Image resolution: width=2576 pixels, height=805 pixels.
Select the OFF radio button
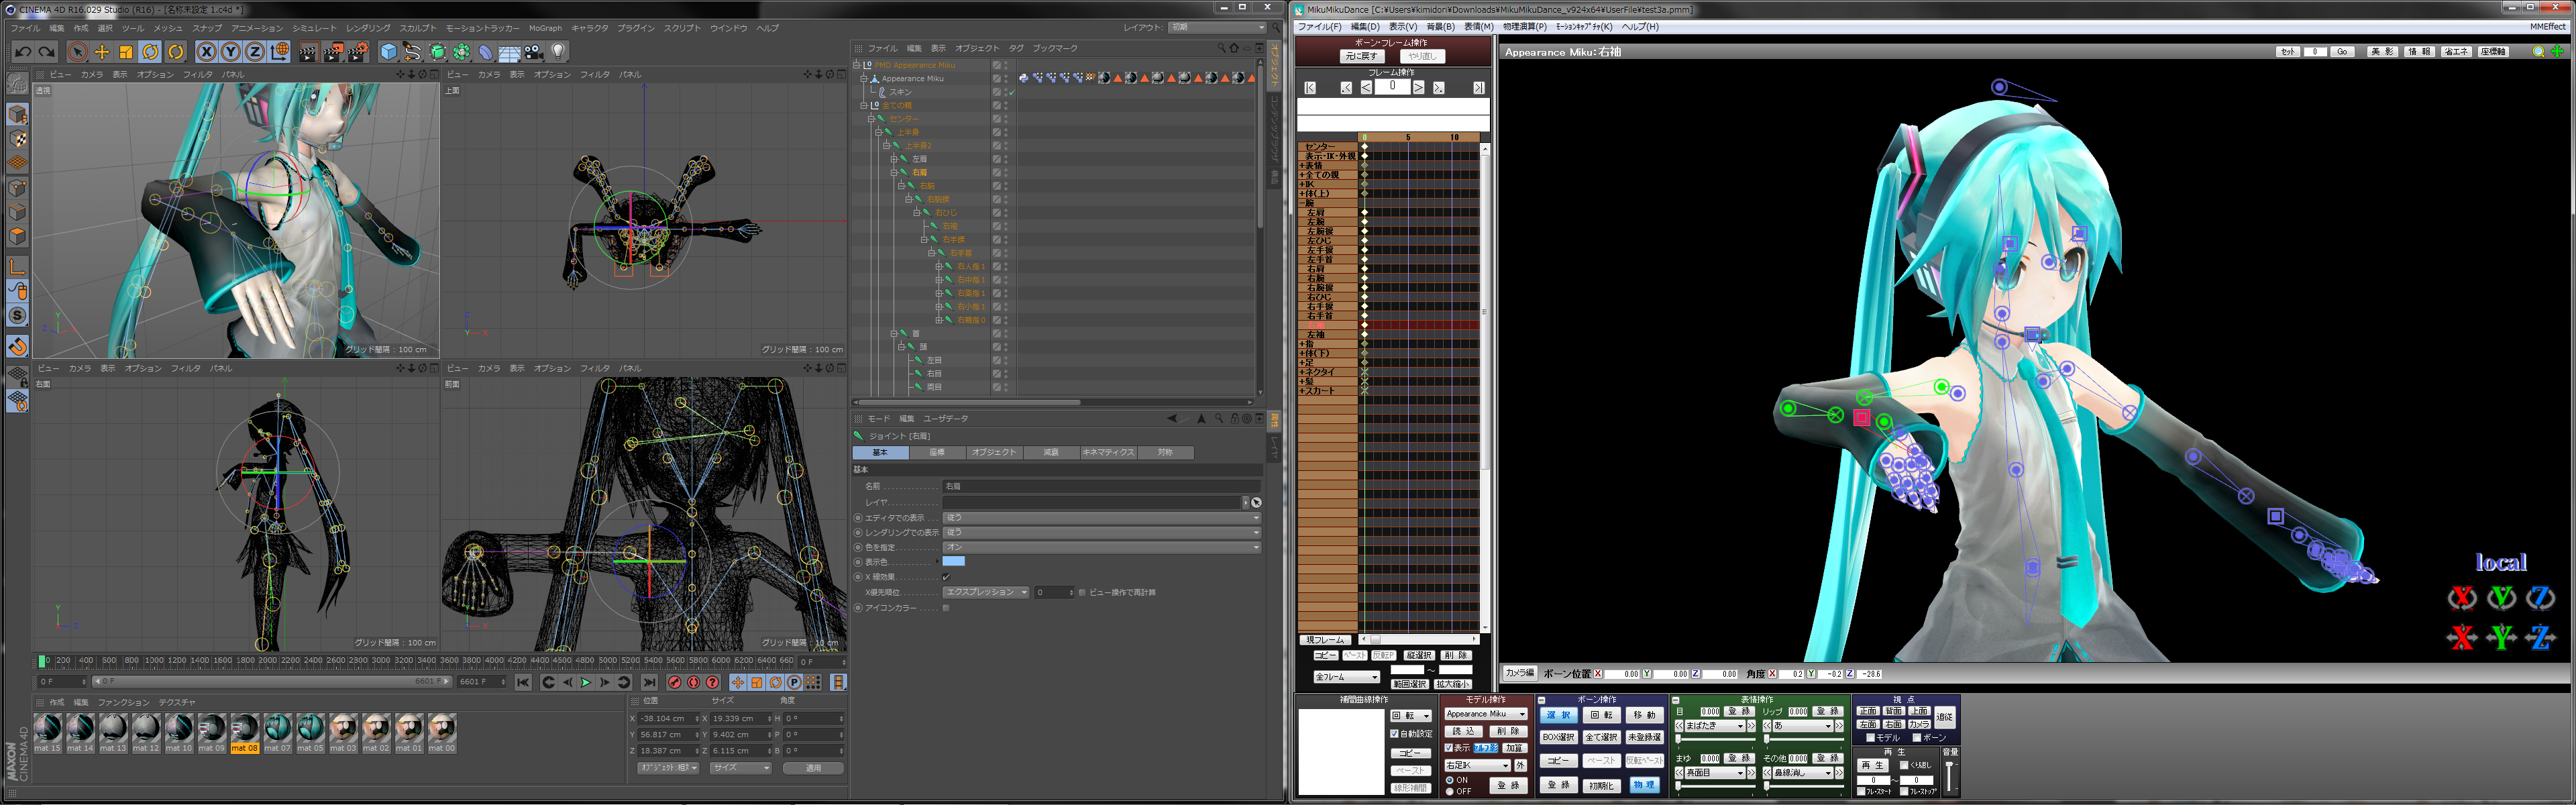tap(1450, 791)
